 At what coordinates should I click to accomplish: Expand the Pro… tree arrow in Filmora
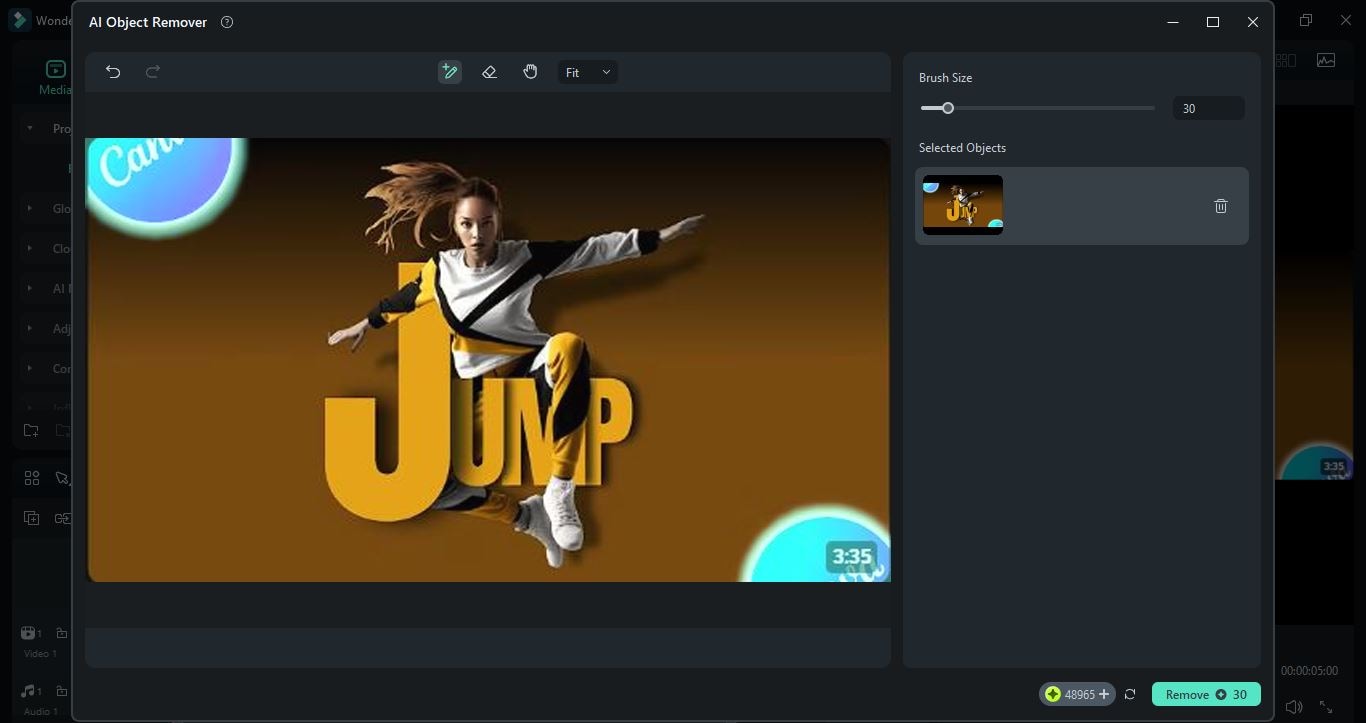pyautogui.click(x=30, y=128)
